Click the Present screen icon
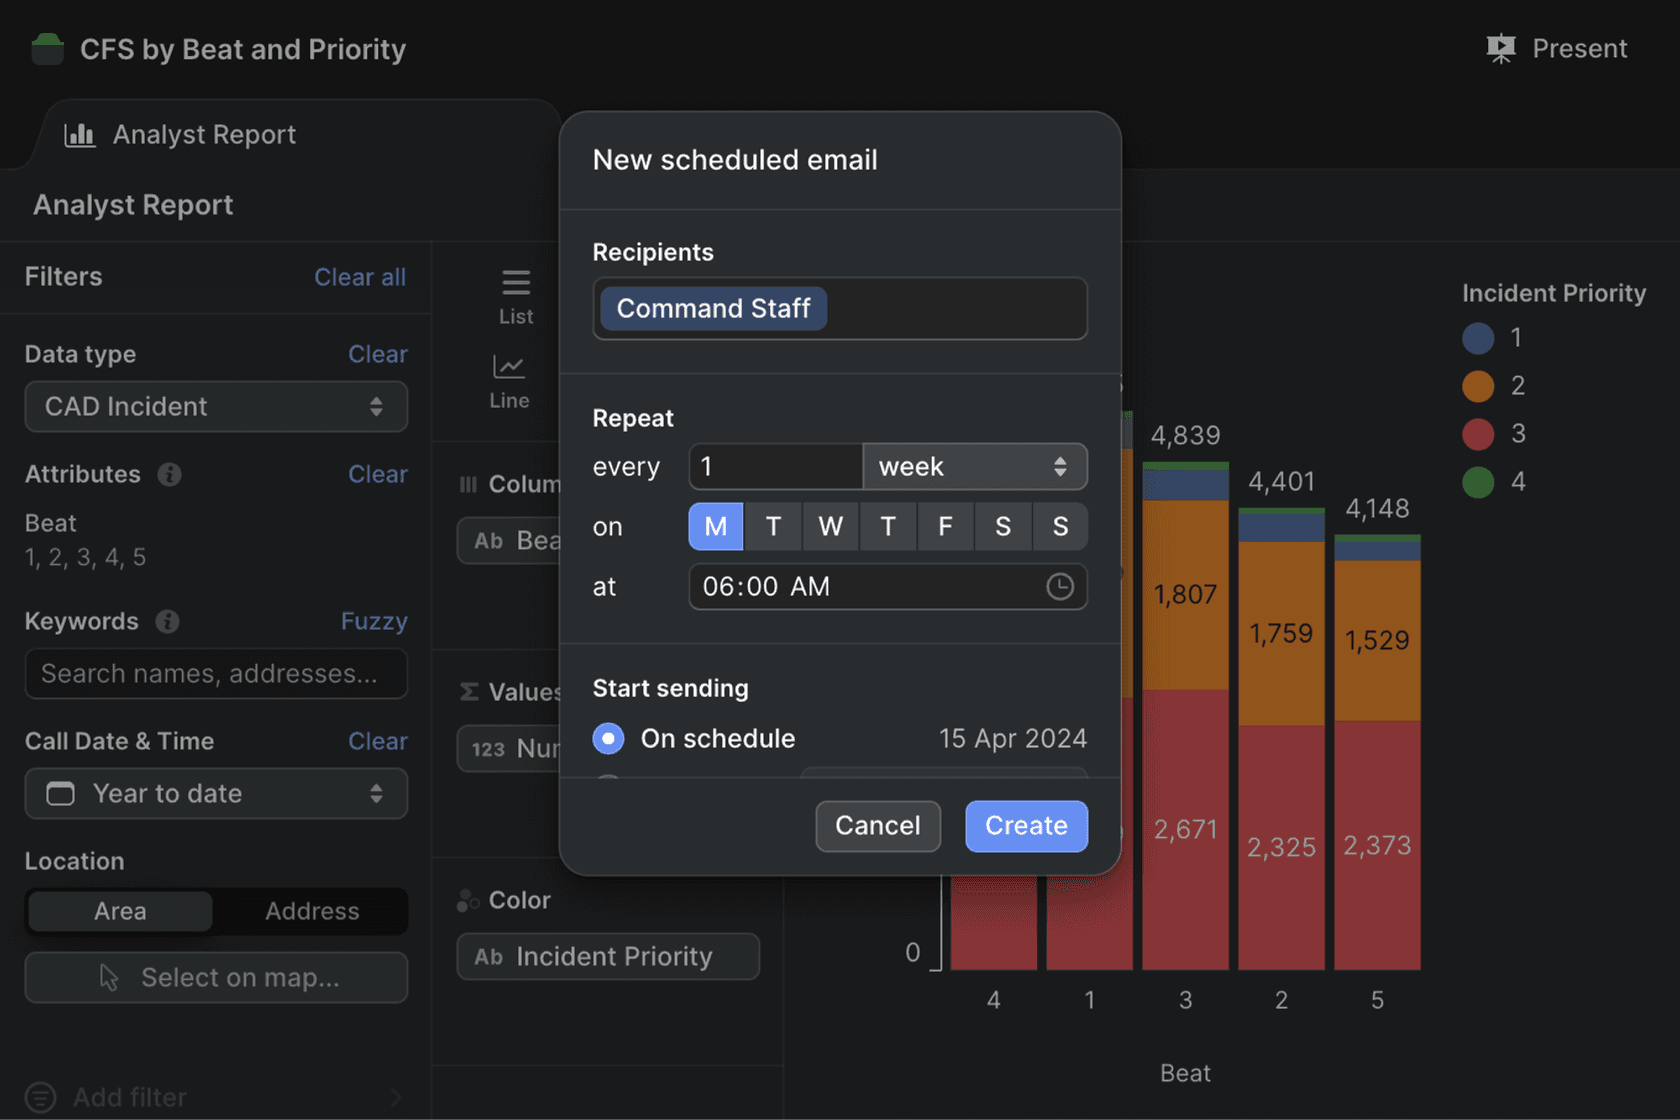This screenshot has width=1680, height=1120. tap(1500, 48)
